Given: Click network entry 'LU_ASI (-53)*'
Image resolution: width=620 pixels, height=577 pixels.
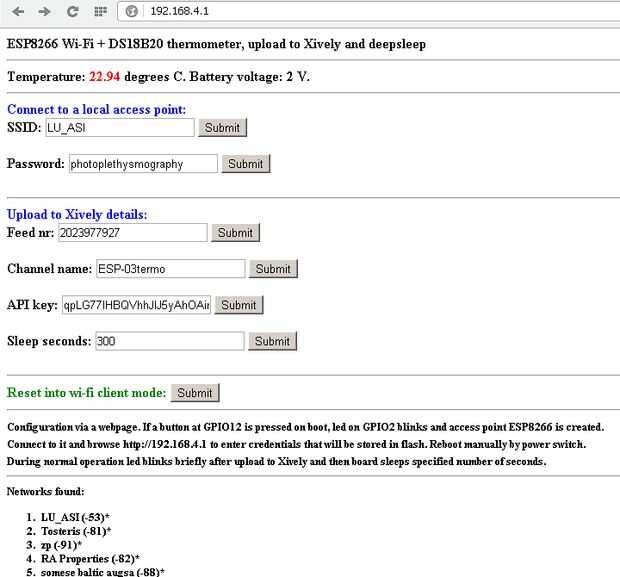Looking at the screenshot, I should pos(75,517).
